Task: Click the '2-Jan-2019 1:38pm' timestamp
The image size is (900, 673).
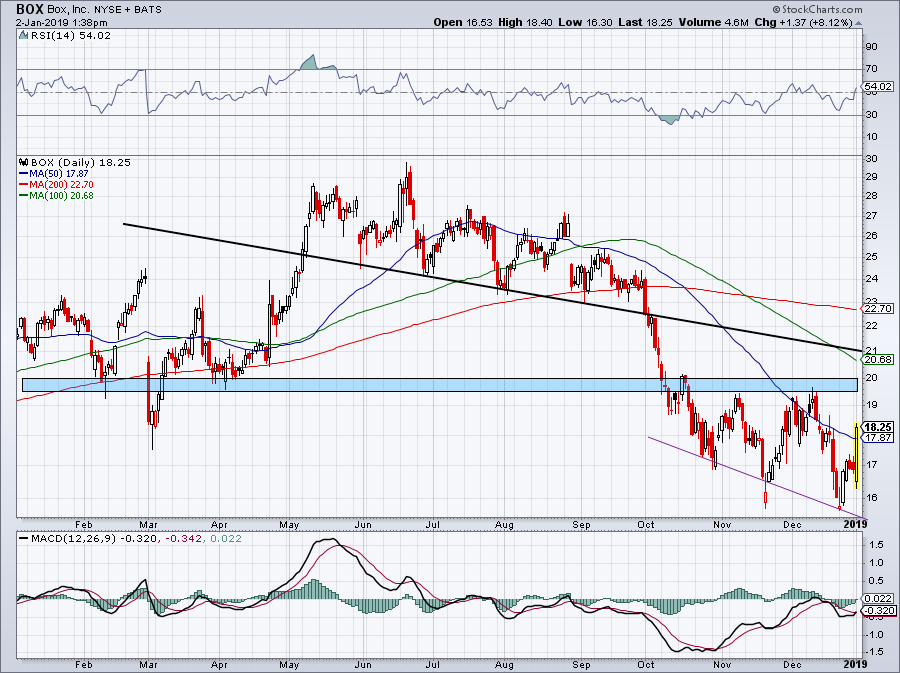Action: (x=61, y=22)
